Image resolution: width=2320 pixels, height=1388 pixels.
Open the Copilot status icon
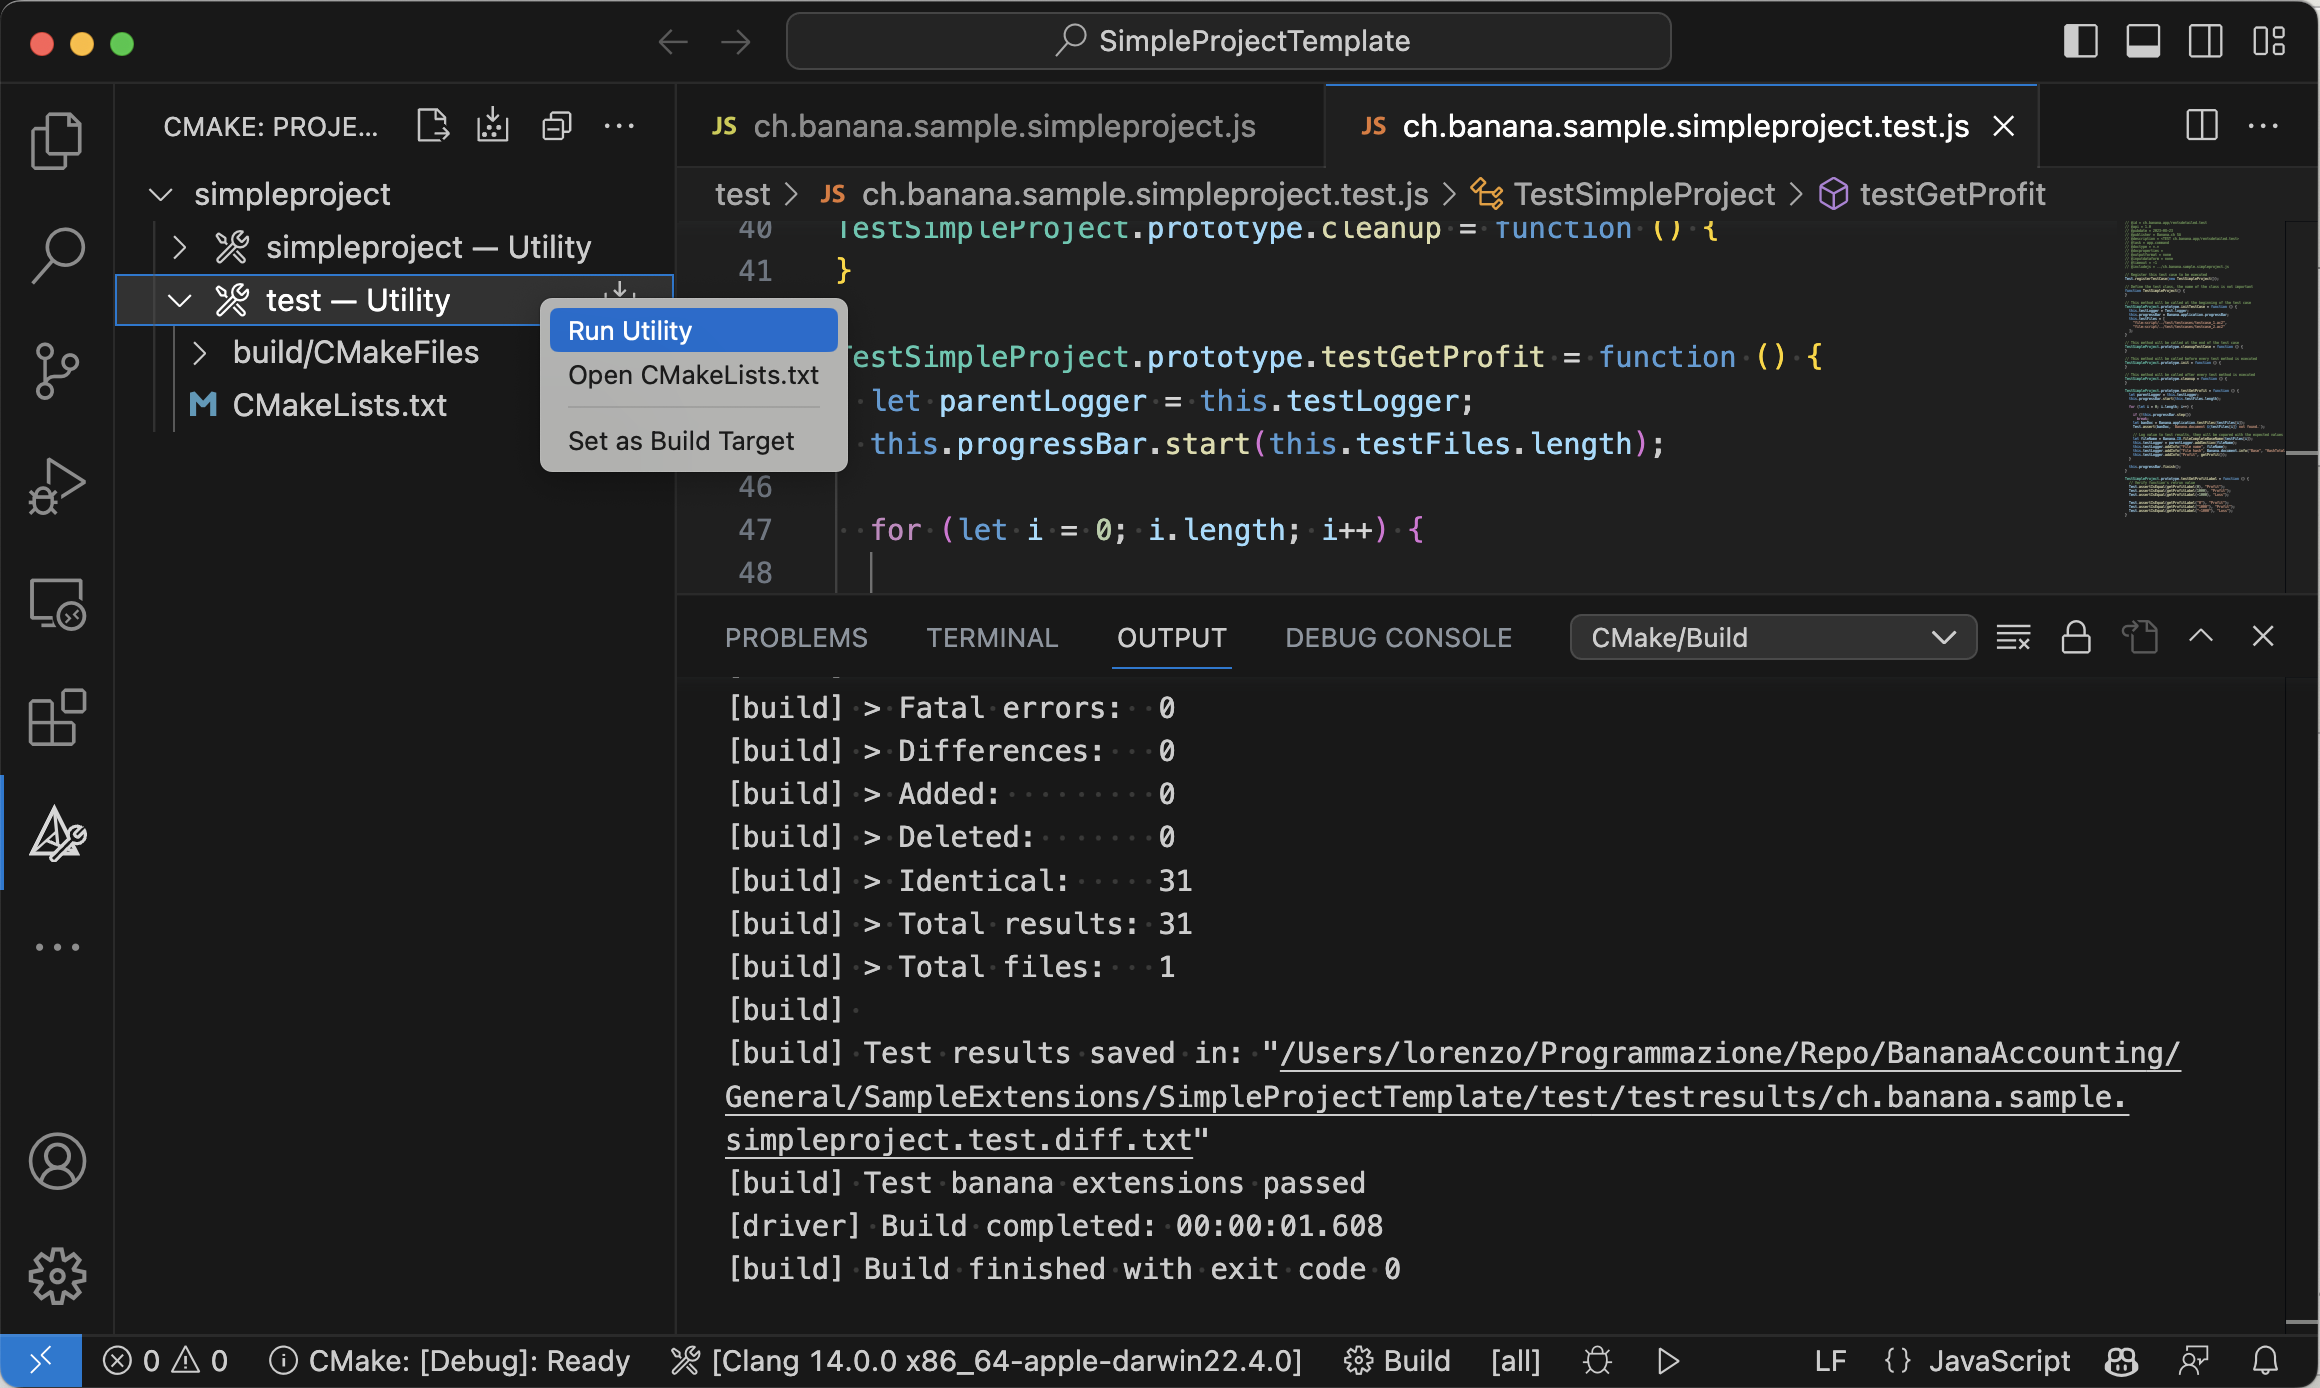pos(2122,1361)
